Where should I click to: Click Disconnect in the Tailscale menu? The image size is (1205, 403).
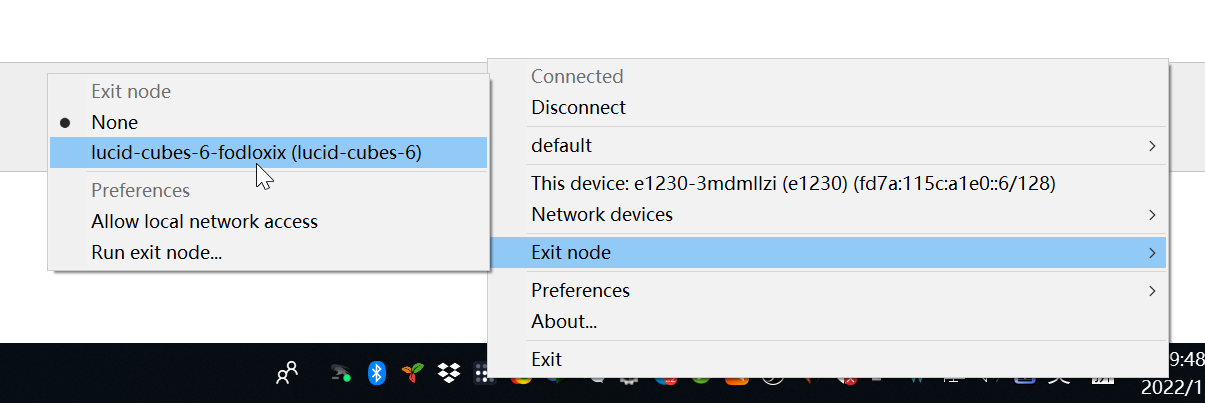point(578,107)
